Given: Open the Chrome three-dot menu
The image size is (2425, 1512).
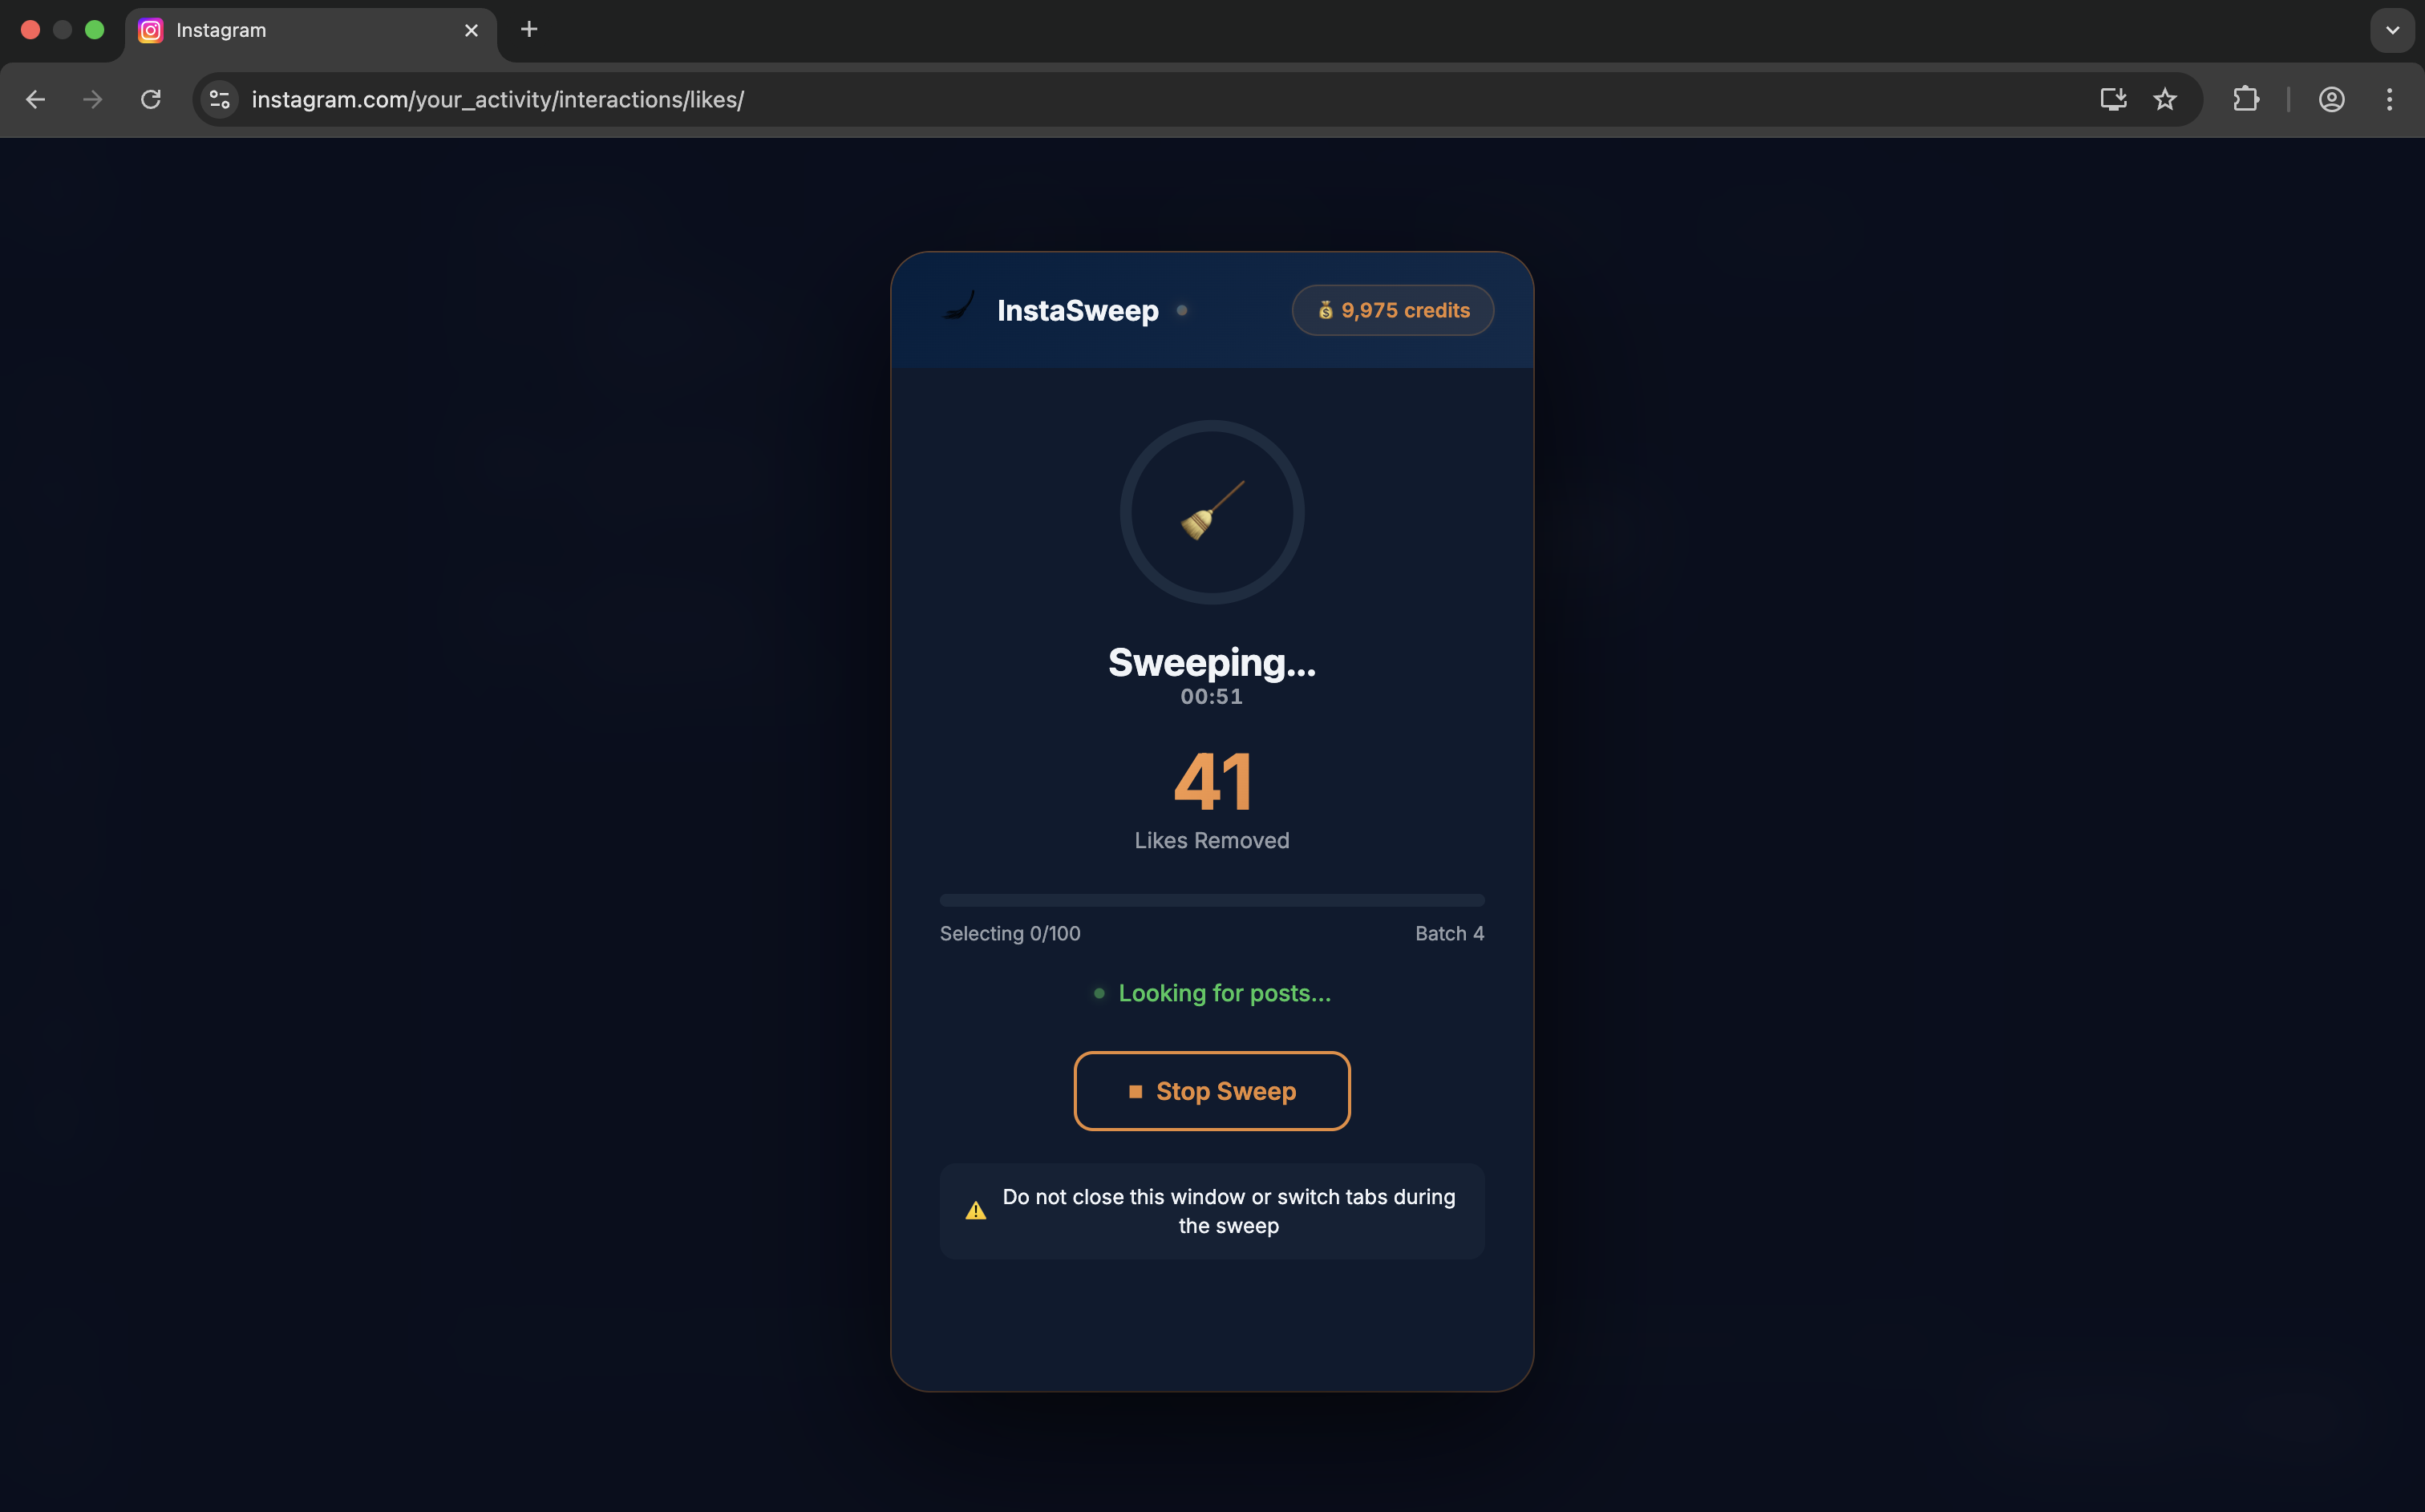Looking at the screenshot, I should [2389, 99].
